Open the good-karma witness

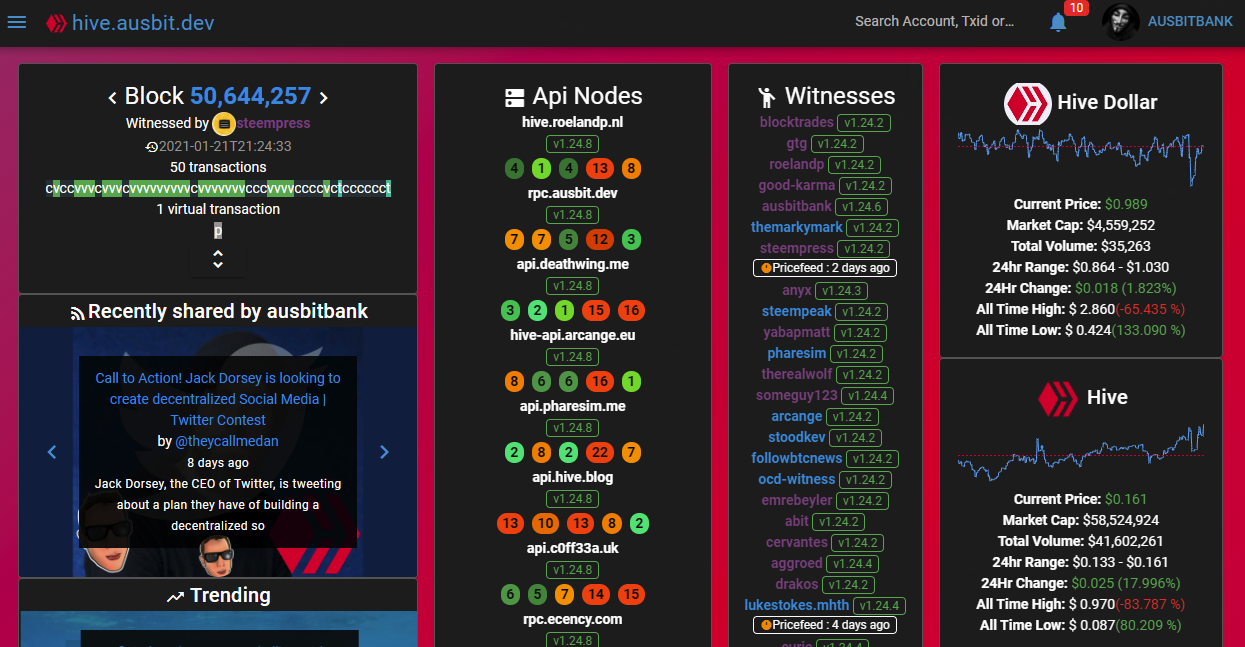(x=796, y=185)
